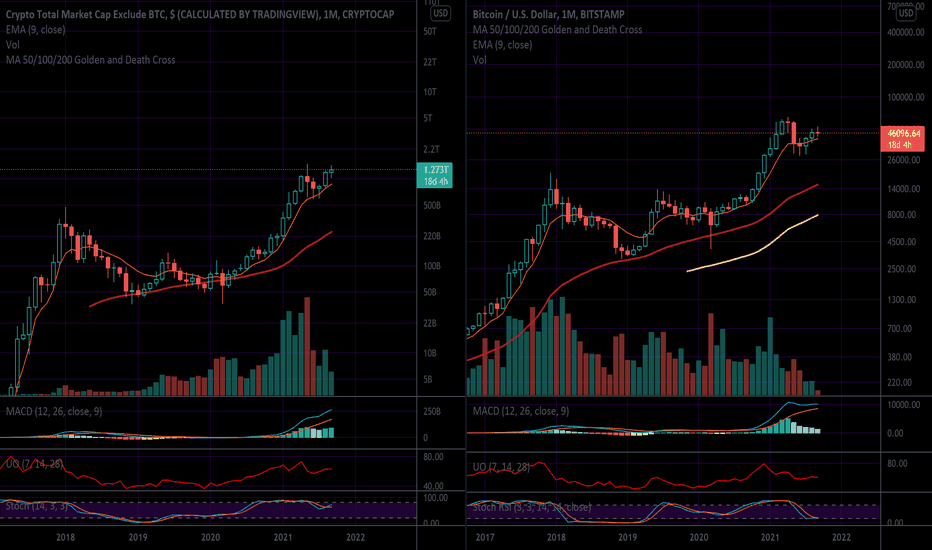Viewport: 932px width, 550px height.
Task: Click 2020 on the Bitcoin time axis
Action: click(699, 538)
